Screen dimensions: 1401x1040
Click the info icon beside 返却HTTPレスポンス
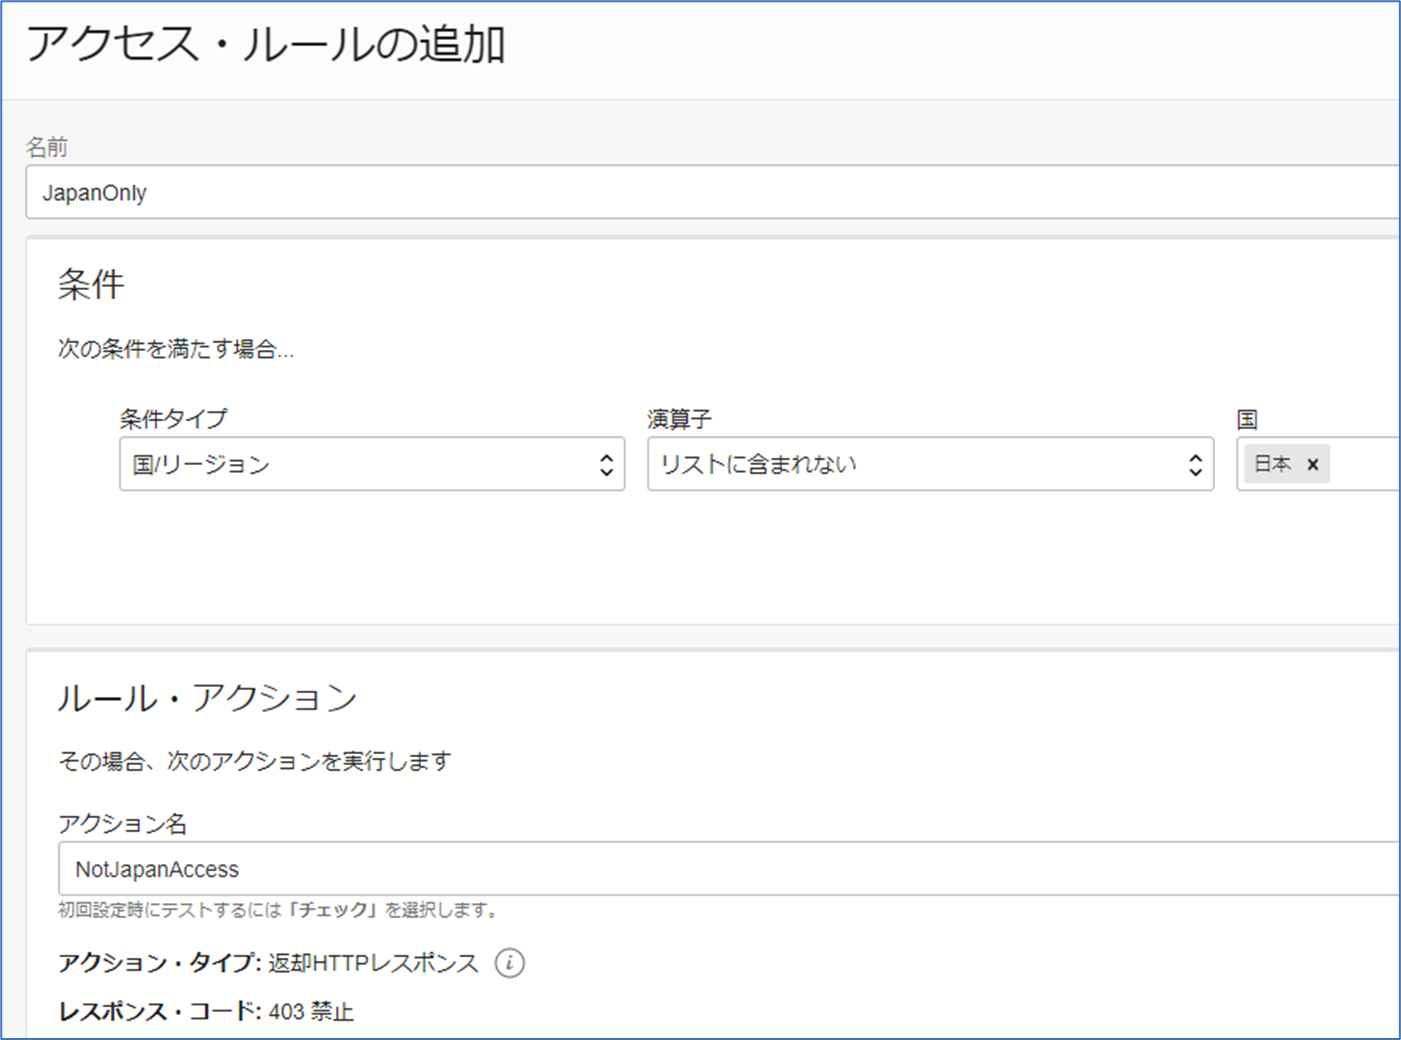pyautogui.click(x=510, y=963)
